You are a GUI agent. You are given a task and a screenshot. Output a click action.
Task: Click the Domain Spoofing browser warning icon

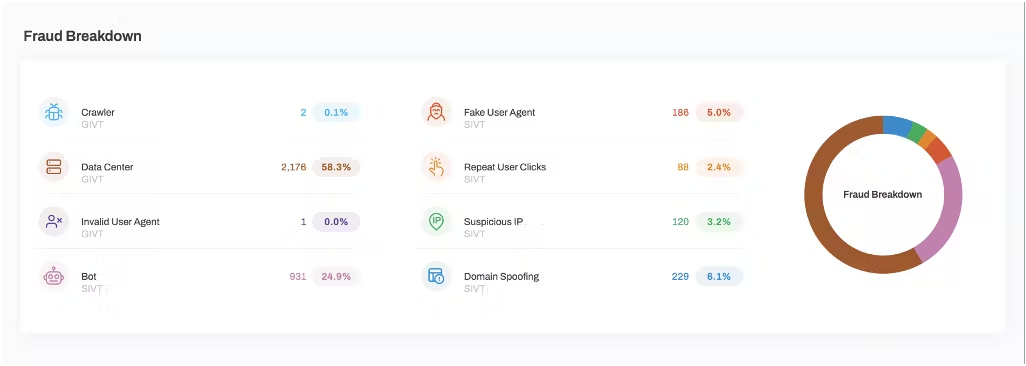pyautogui.click(x=436, y=276)
